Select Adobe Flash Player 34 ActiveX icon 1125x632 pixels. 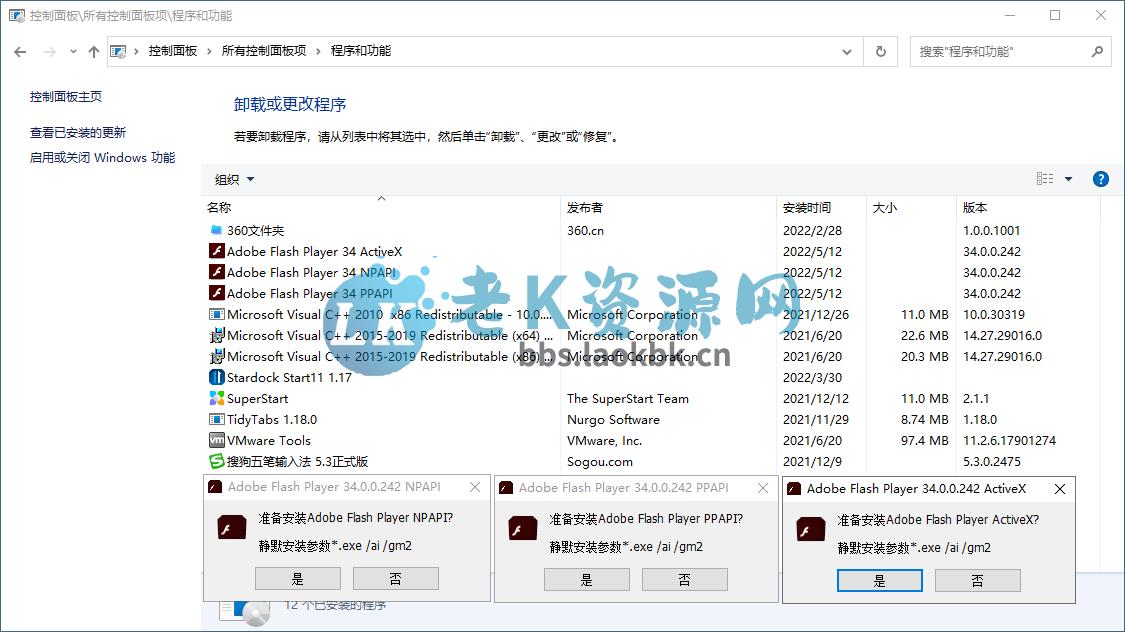pyautogui.click(x=216, y=251)
